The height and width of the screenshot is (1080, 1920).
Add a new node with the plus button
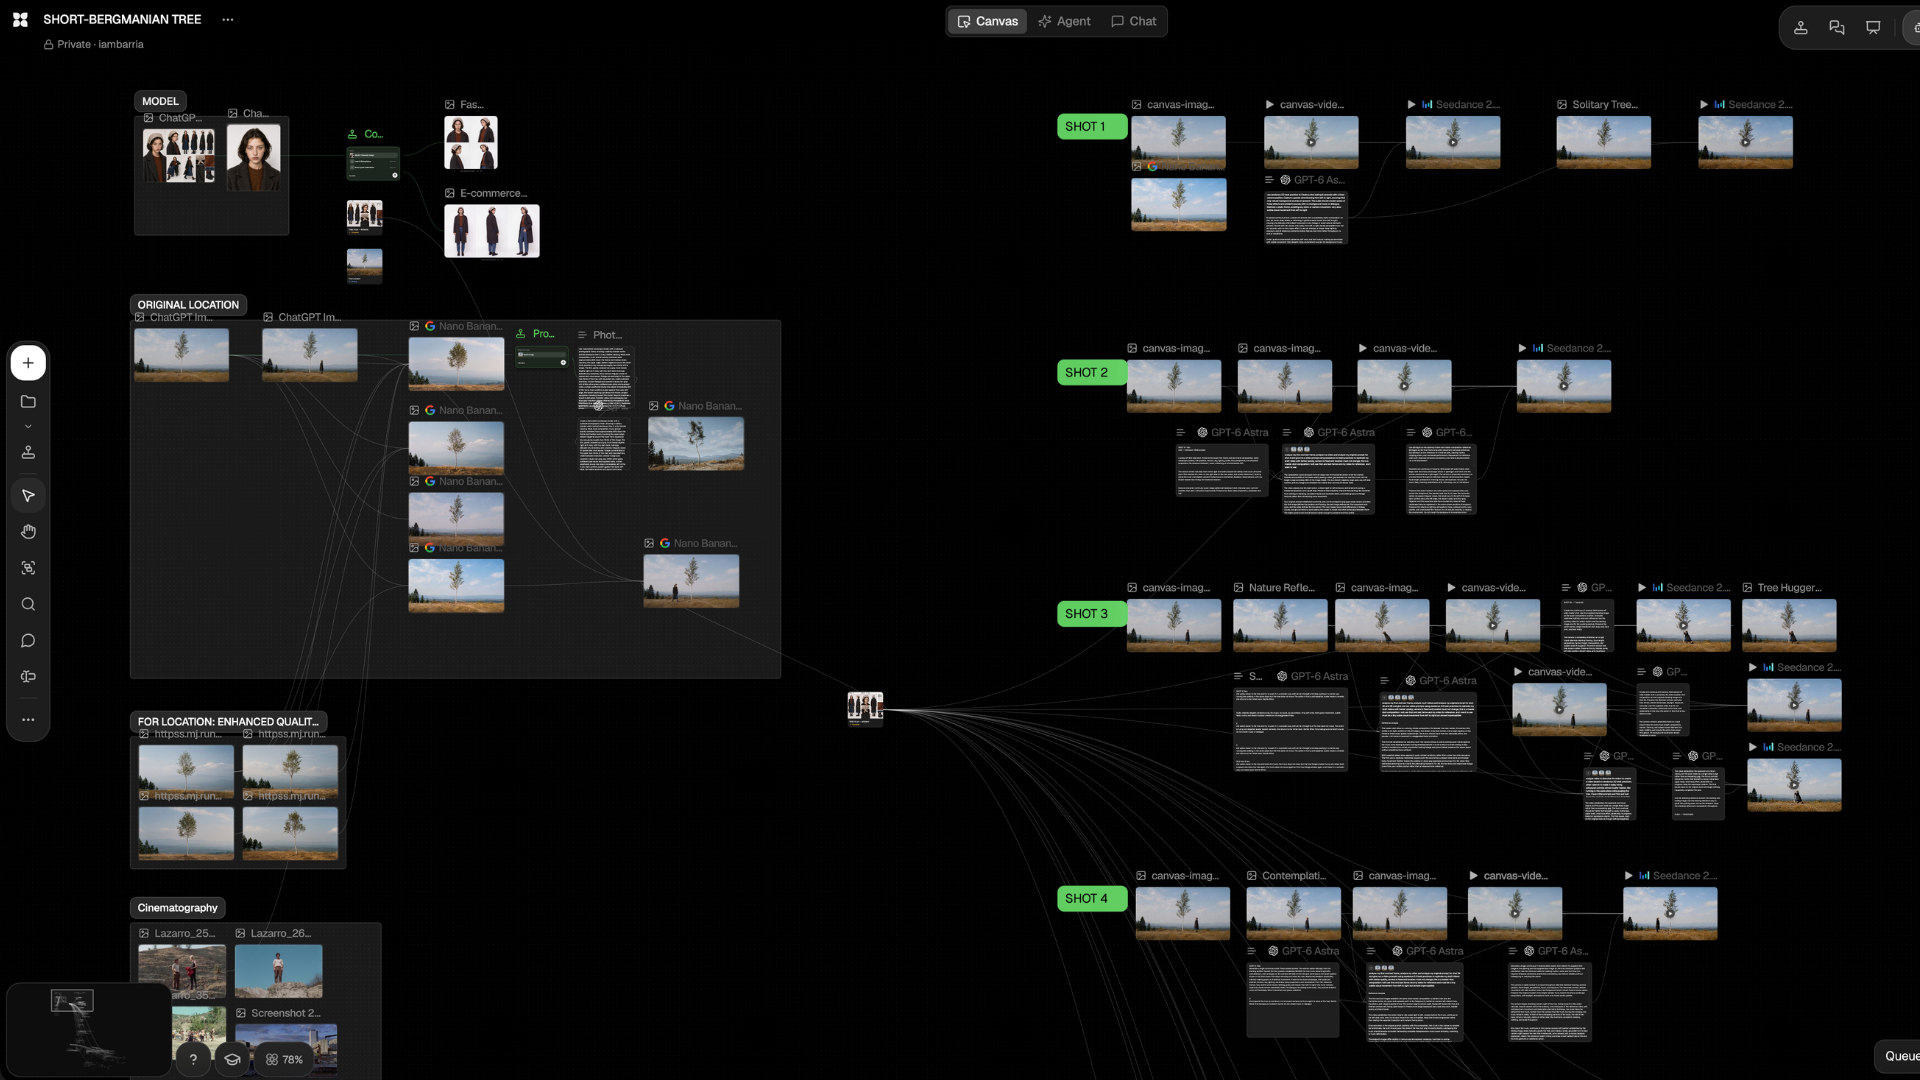[28, 363]
